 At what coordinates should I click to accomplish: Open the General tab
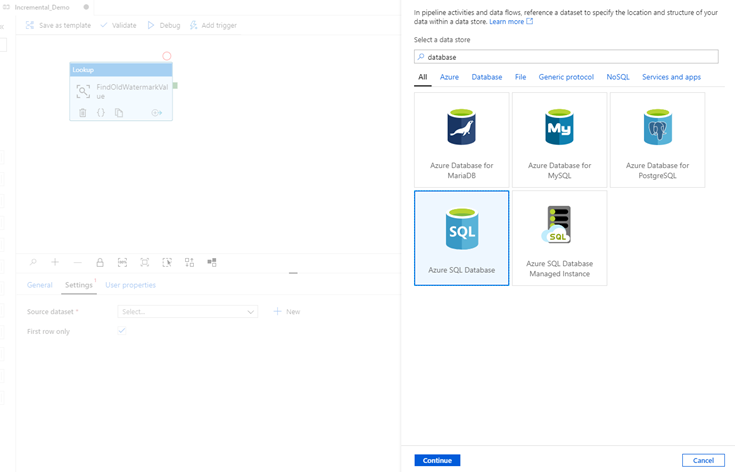39,285
